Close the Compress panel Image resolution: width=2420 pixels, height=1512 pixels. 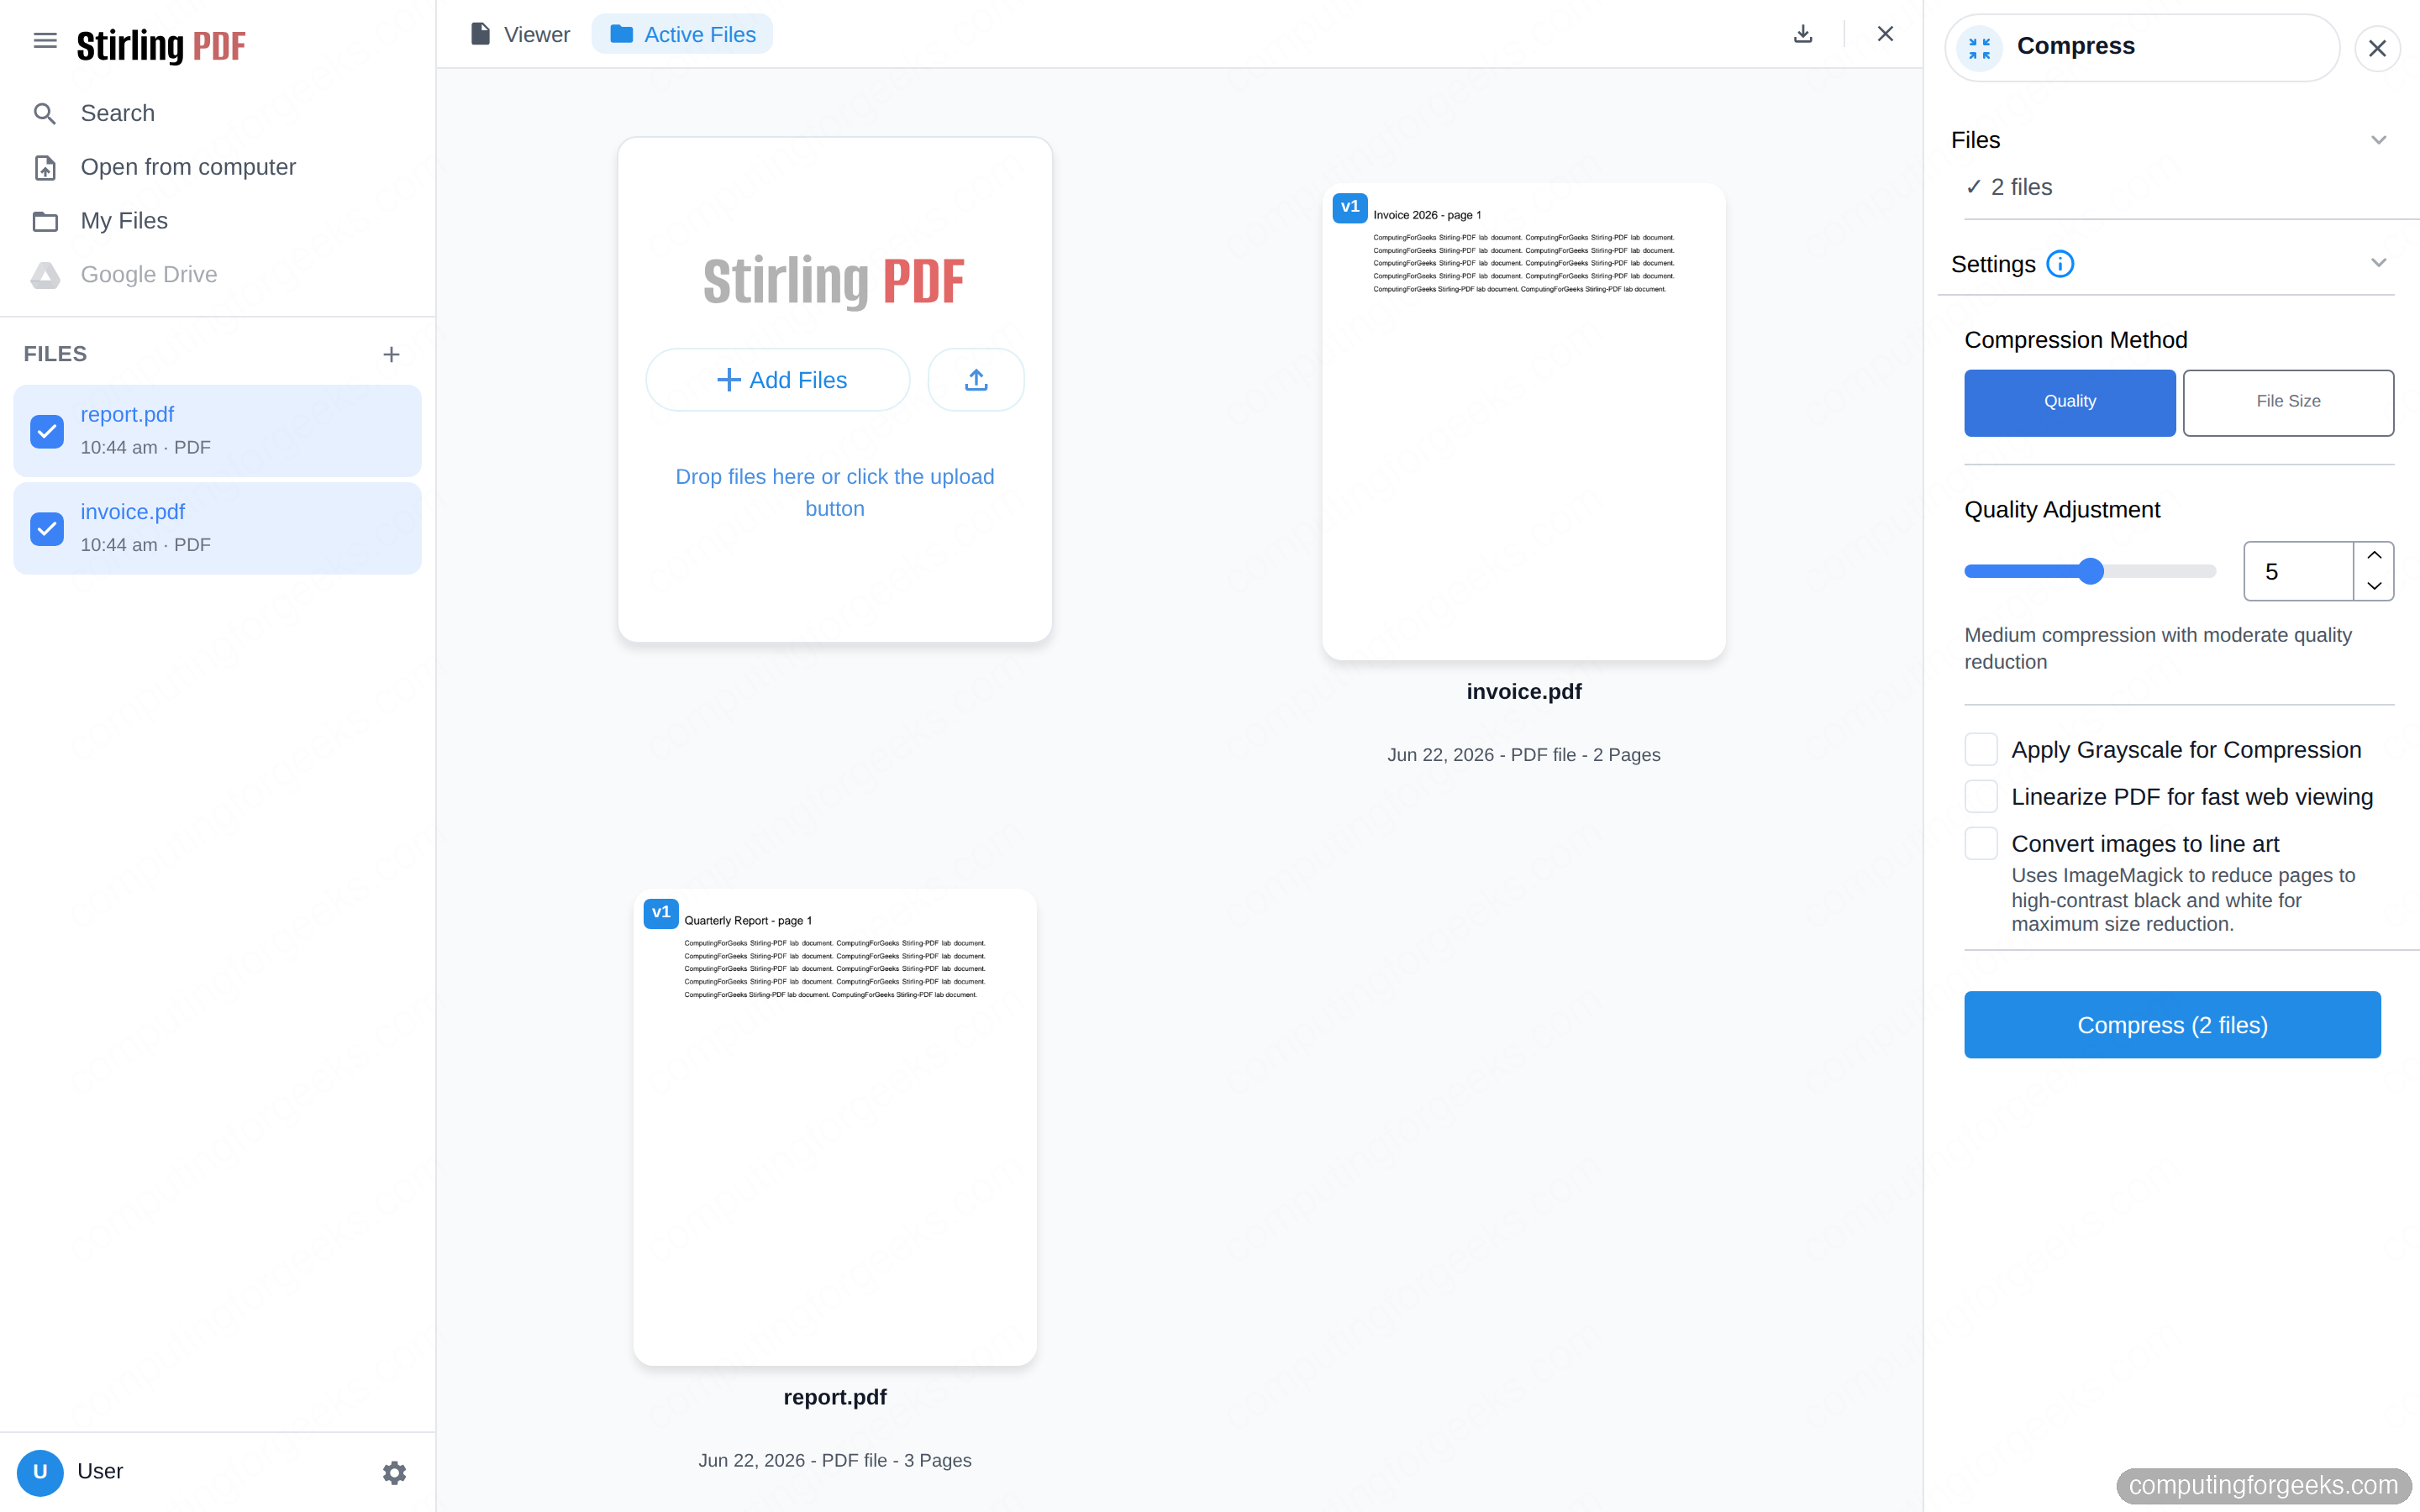(2377, 48)
